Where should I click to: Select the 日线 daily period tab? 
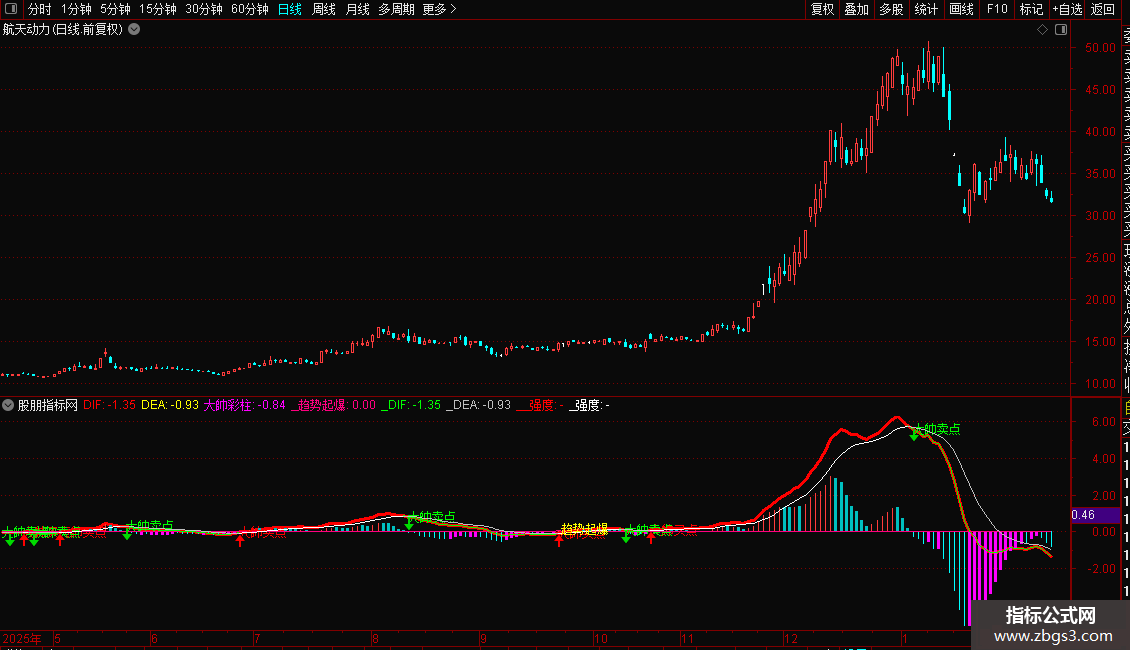290,9
